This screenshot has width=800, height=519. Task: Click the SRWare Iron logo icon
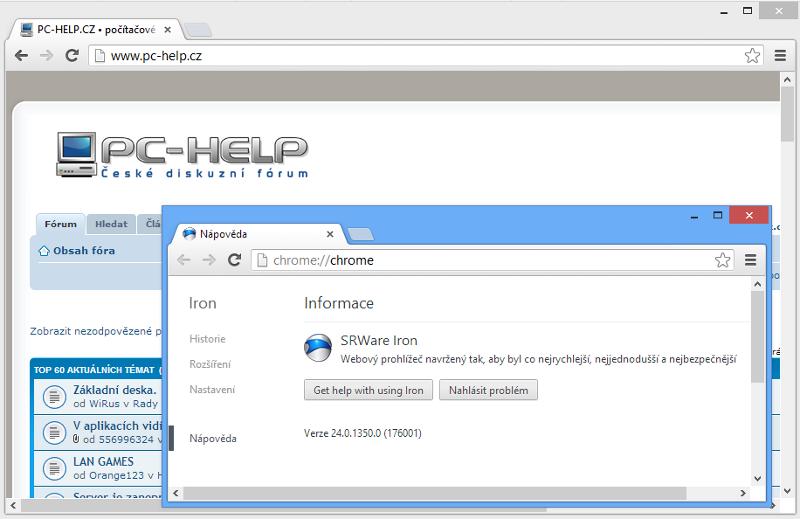(x=318, y=348)
